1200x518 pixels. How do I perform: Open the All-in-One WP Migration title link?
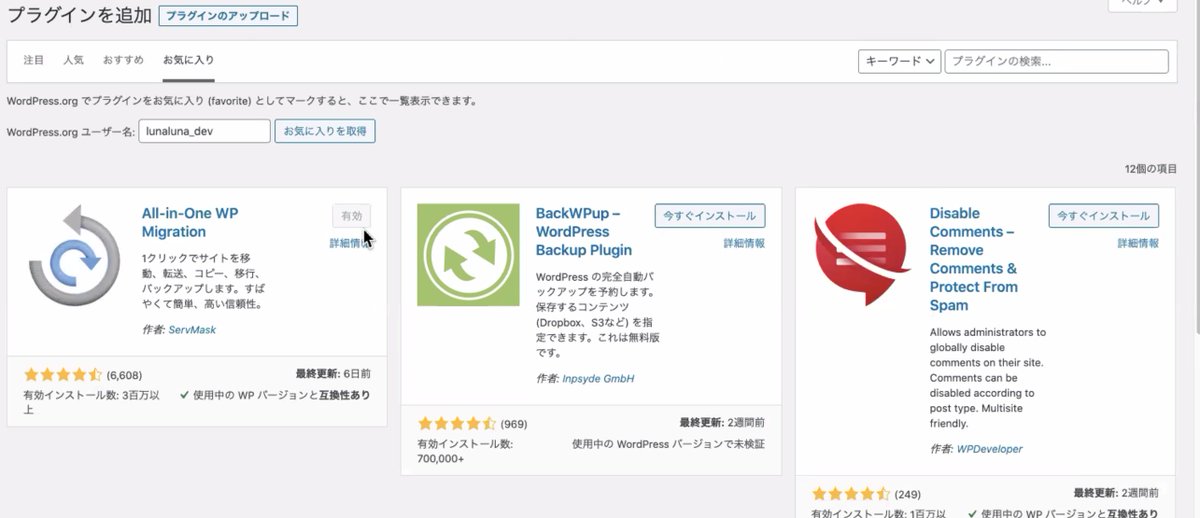coord(190,222)
